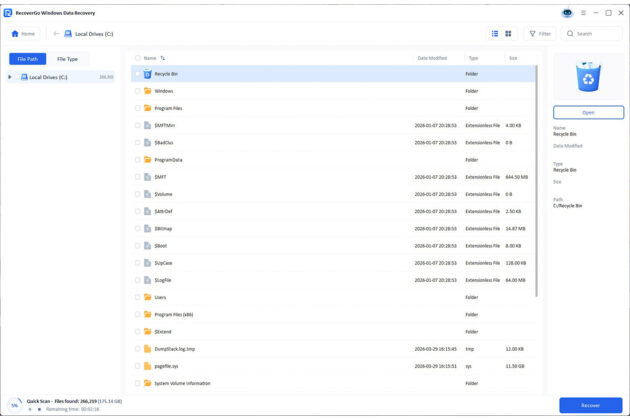Viewport: 630px width, 420px height.
Task: Focus the Search input field
Action: [x=592, y=34]
